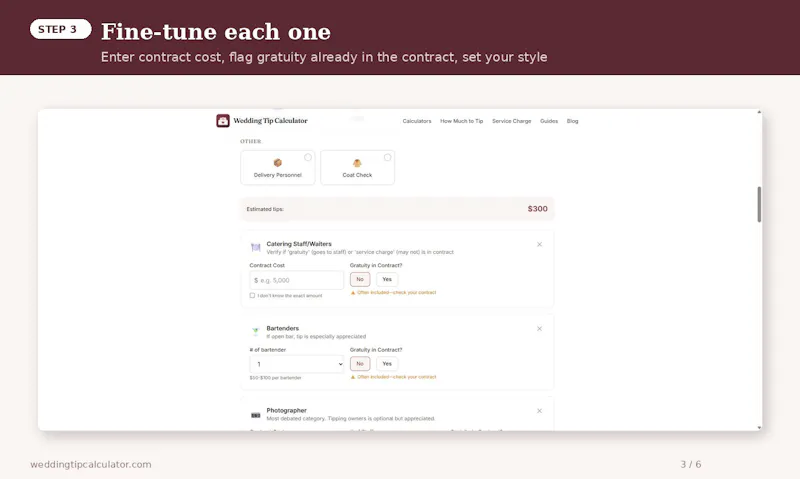This screenshot has height=479, width=800.
Task: Open the Calculators menu
Action: click(x=417, y=121)
